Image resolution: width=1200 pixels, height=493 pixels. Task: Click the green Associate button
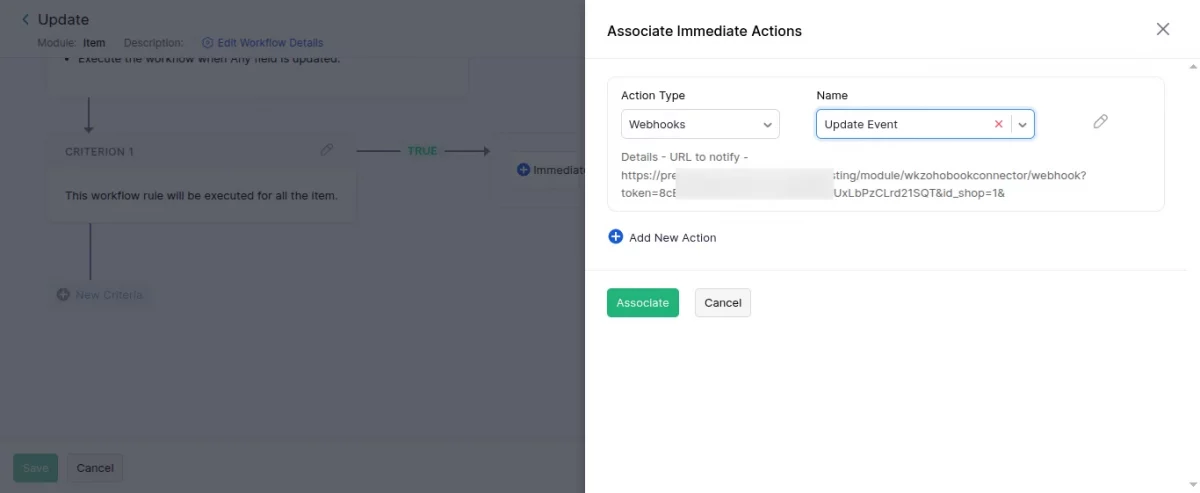tap(643, 303)
